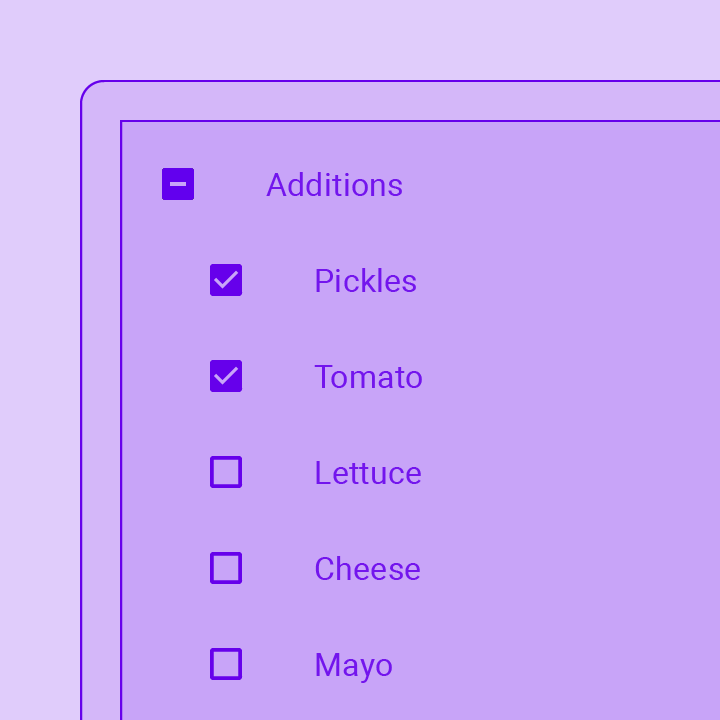Check the Mayo option box
720x720 pixels.
[x=226, y=664]
